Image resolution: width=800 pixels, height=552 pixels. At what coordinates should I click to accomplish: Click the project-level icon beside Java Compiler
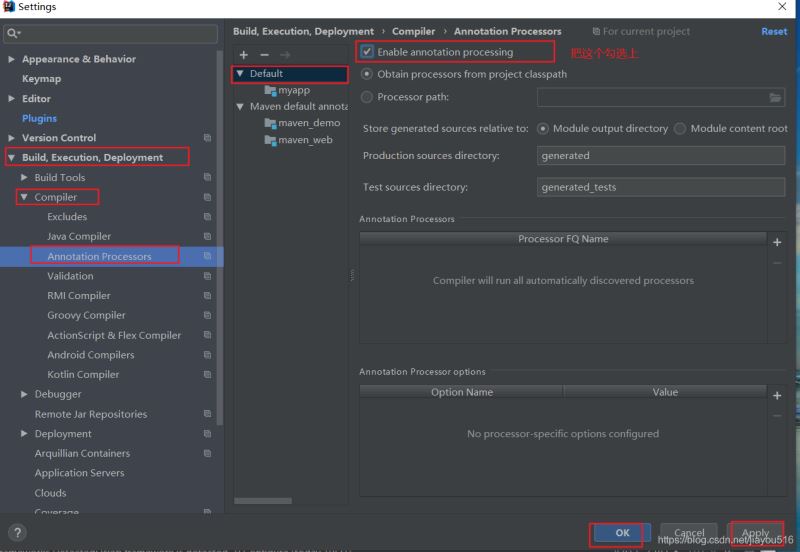coord(207,237)
